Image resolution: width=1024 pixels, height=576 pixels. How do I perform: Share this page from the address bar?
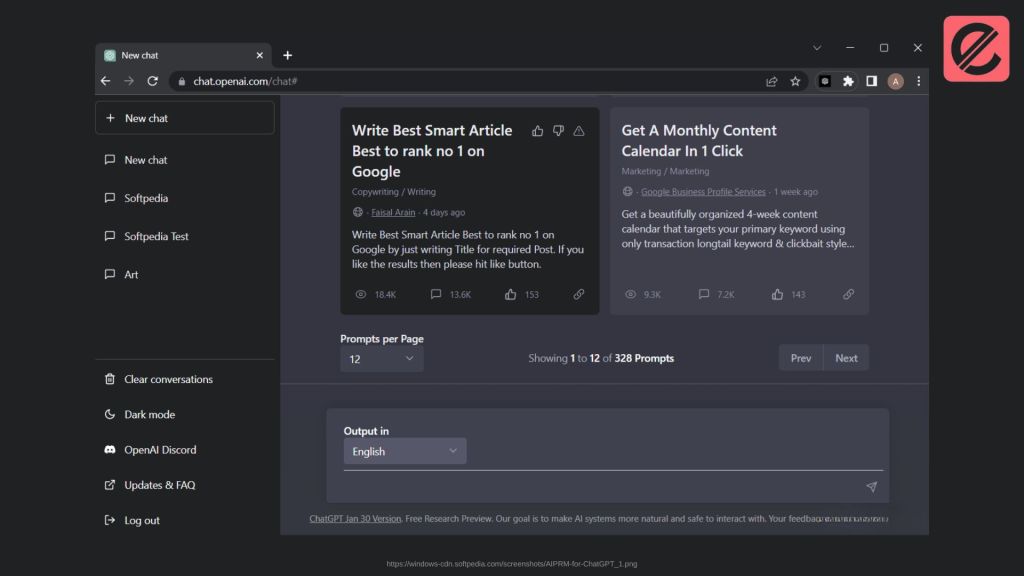(771, 81)
